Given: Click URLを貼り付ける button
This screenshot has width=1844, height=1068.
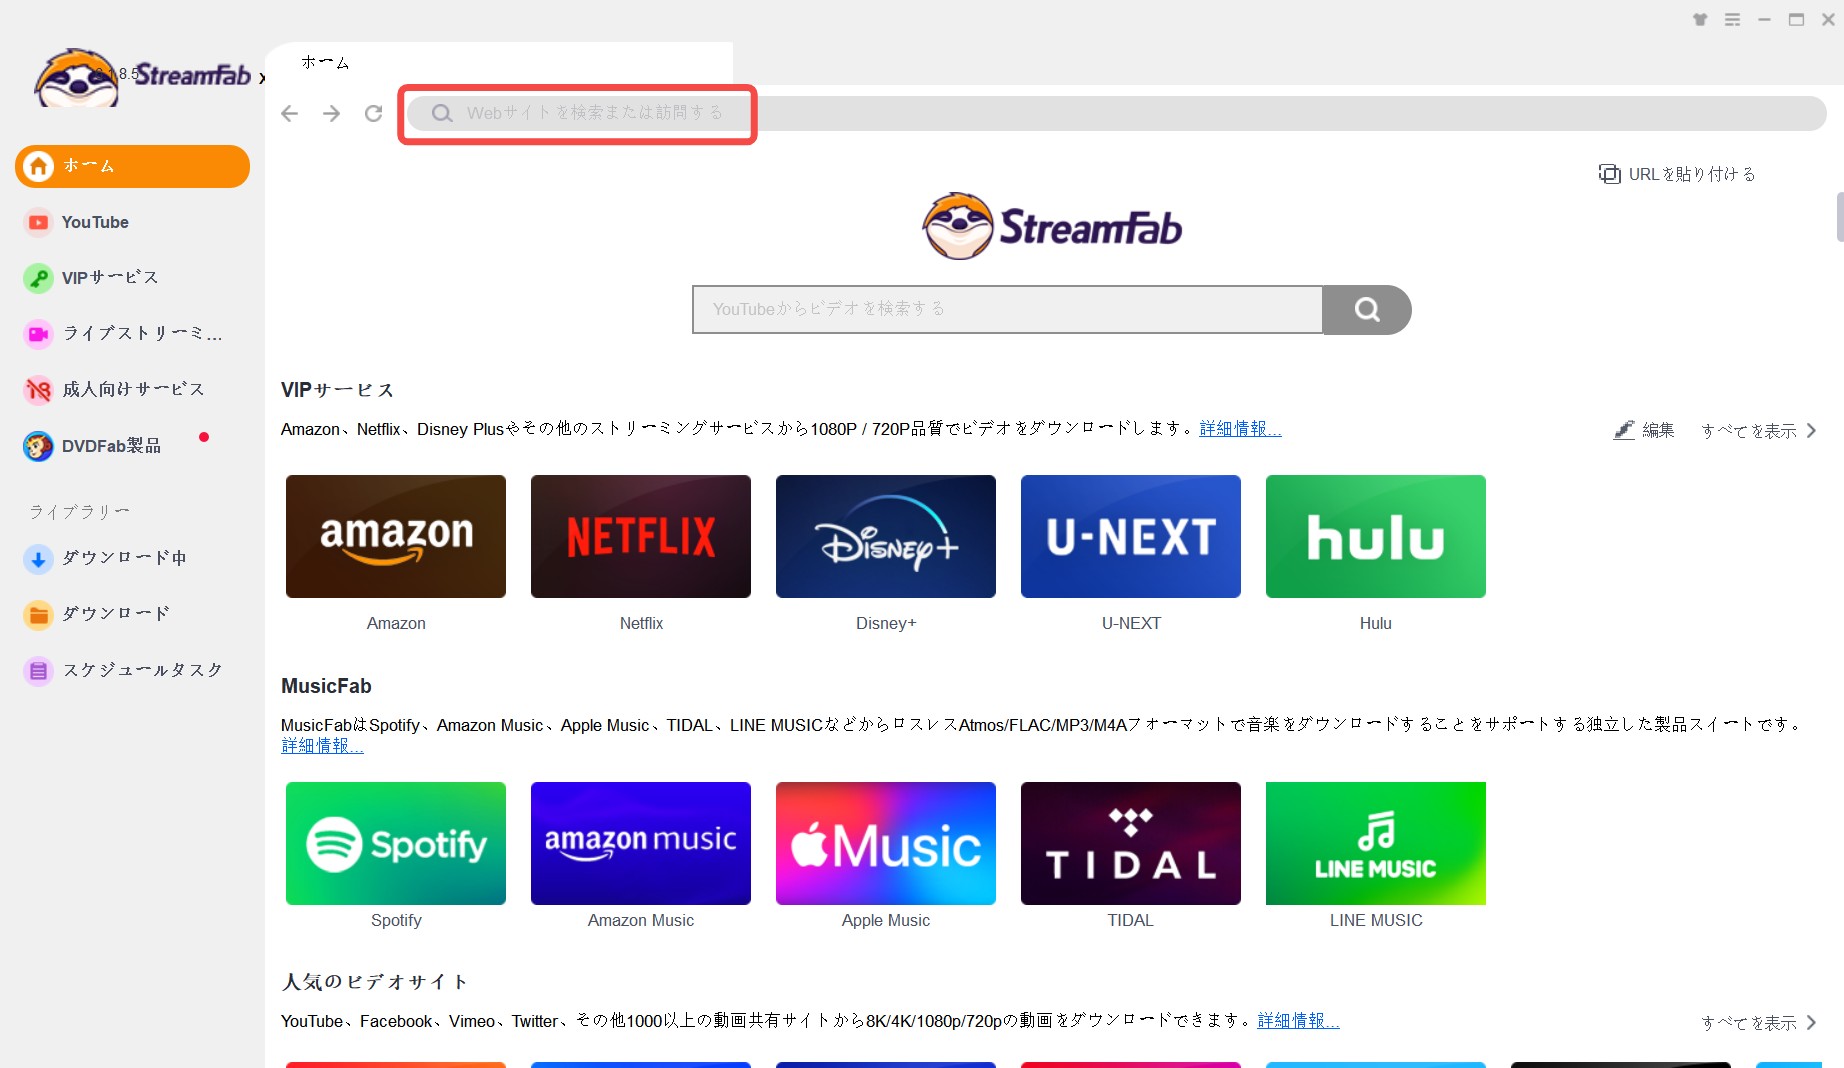Looking at the screenshot, I should (1677, 174).
